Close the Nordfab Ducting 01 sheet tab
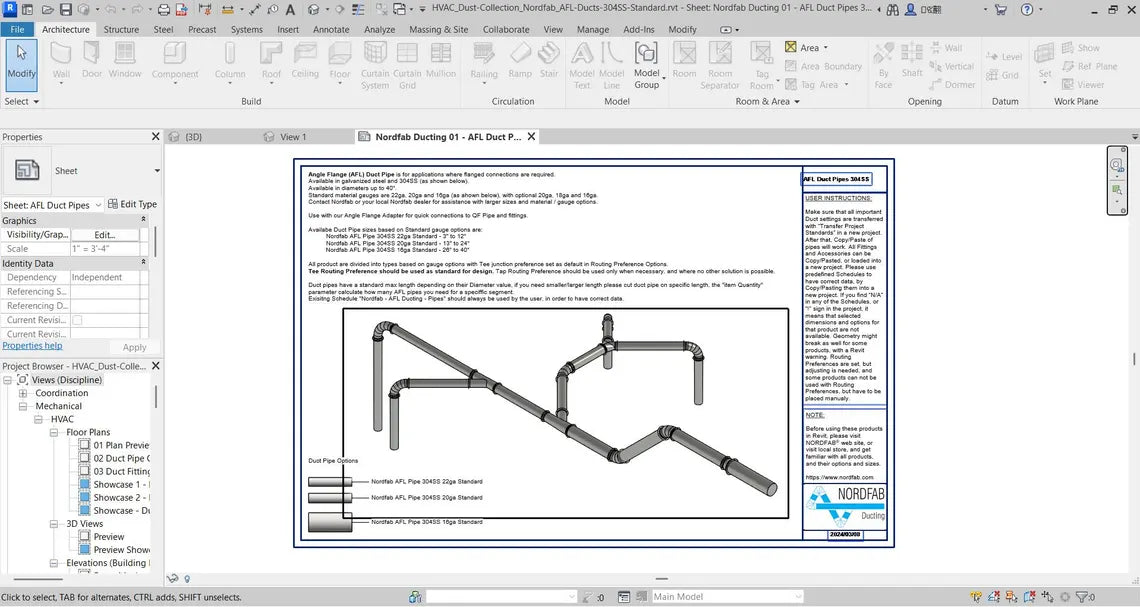Image resolution: width=1140 pixels, height=607 pixels. click(531, 137)
